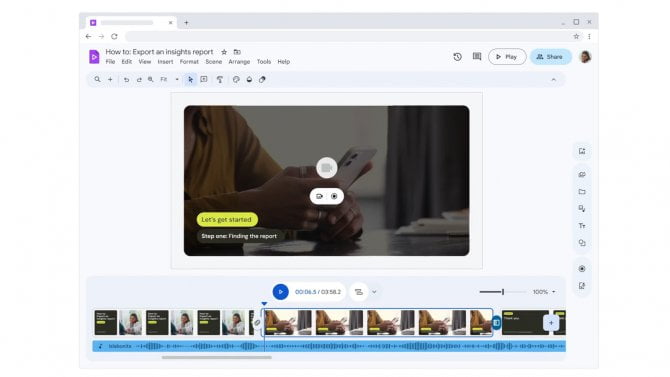Click the fill color icon
Screen dimensions: 670x377
[x=249, y=80]
